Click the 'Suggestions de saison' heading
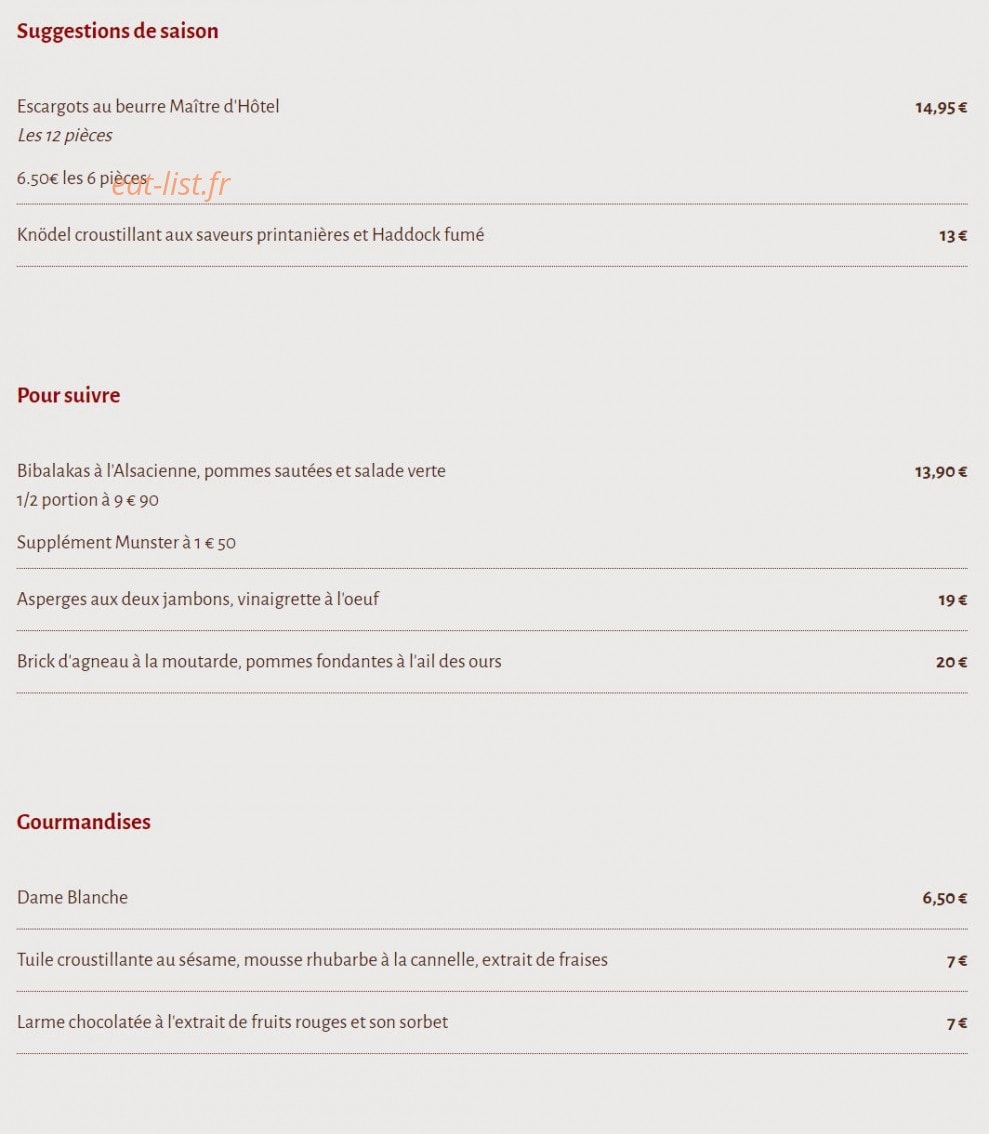The image size is (989, 1134). point(117,31)
